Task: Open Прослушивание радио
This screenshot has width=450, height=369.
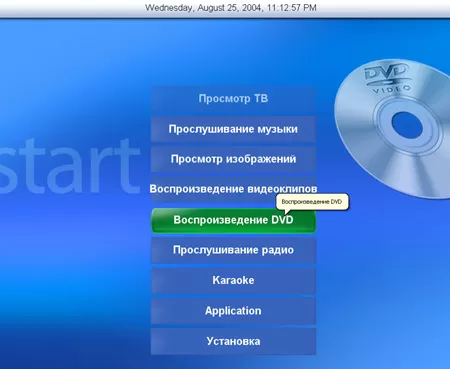Action: 233,250
